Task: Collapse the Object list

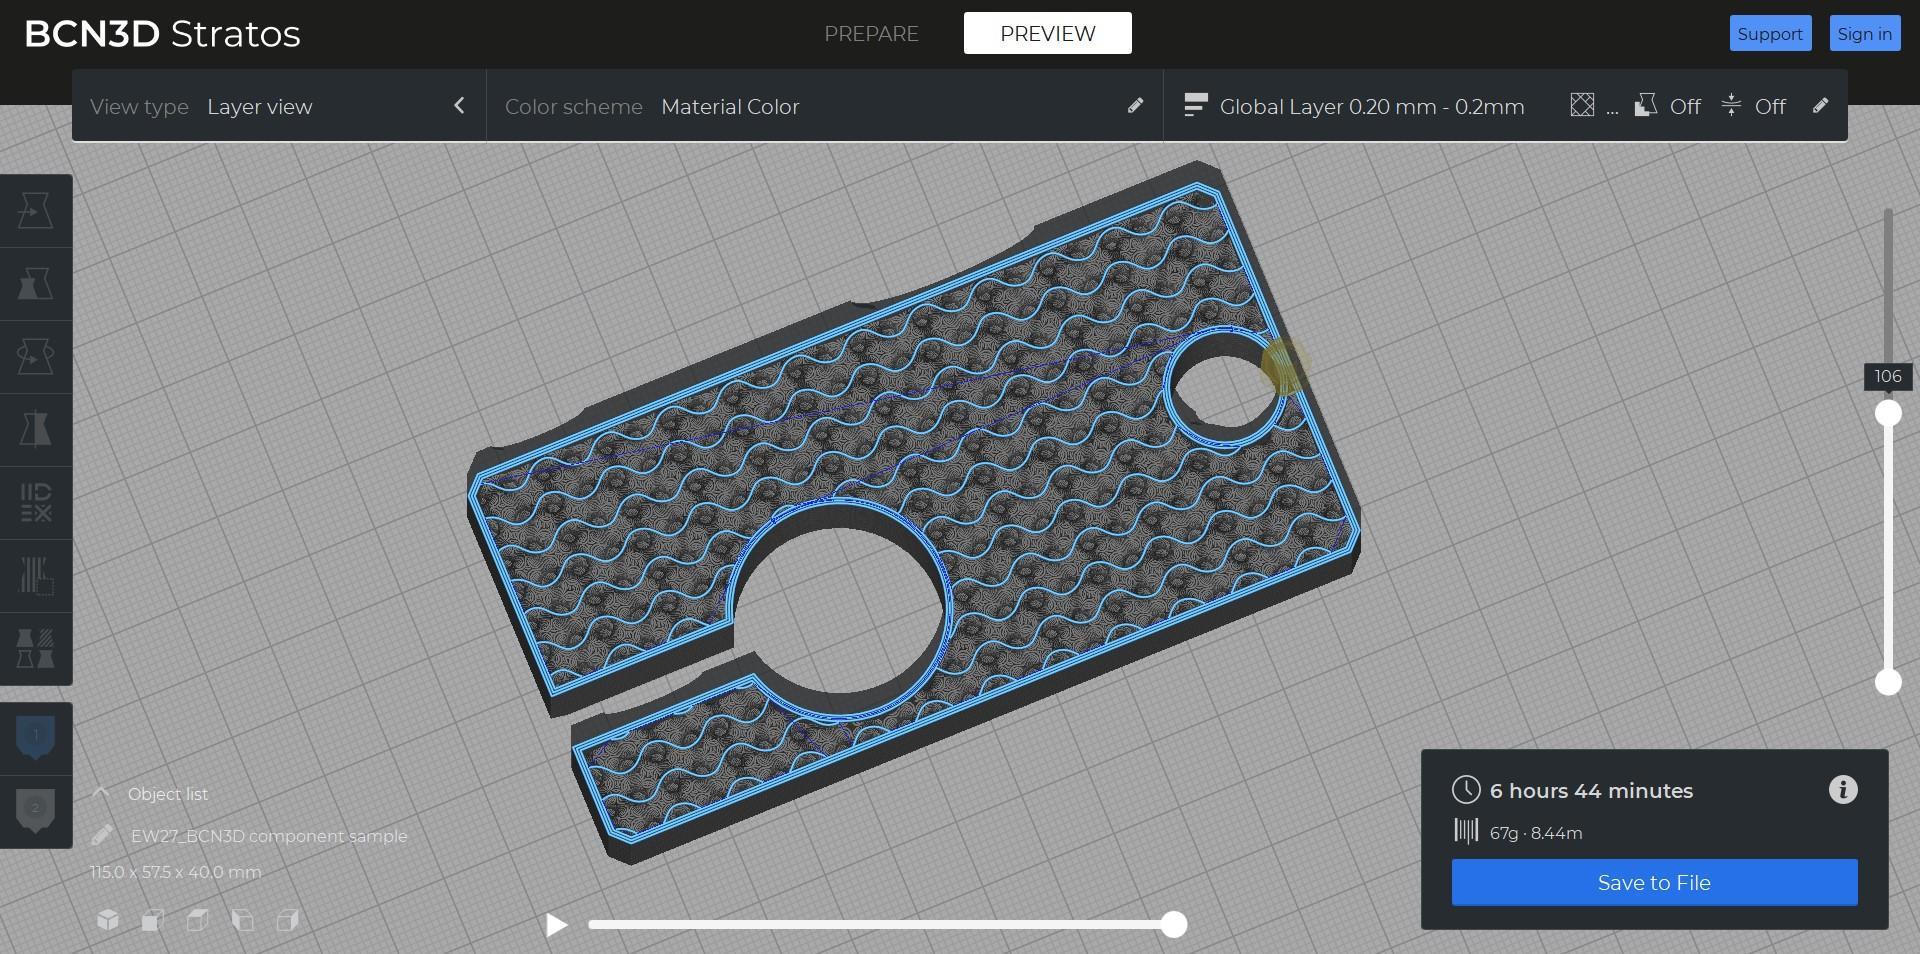Action: click(101, 793)
